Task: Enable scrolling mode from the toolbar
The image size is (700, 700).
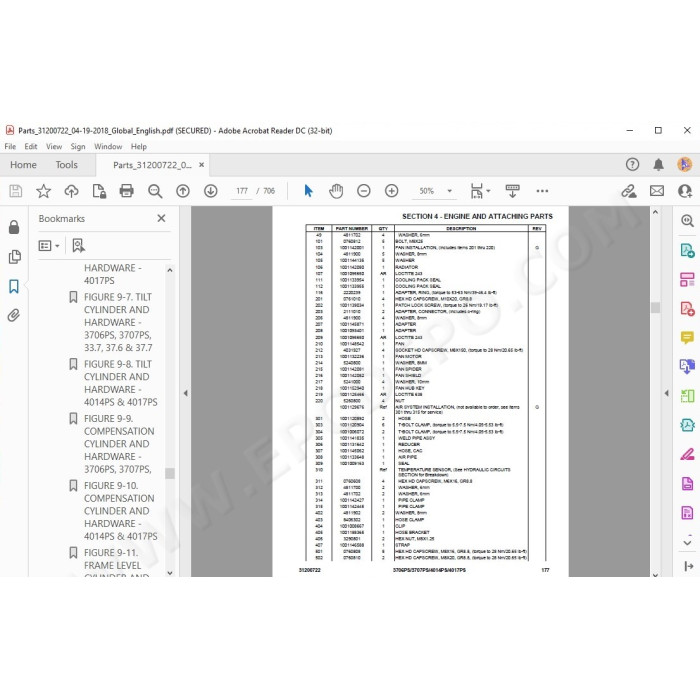Action: click(512, 191)
